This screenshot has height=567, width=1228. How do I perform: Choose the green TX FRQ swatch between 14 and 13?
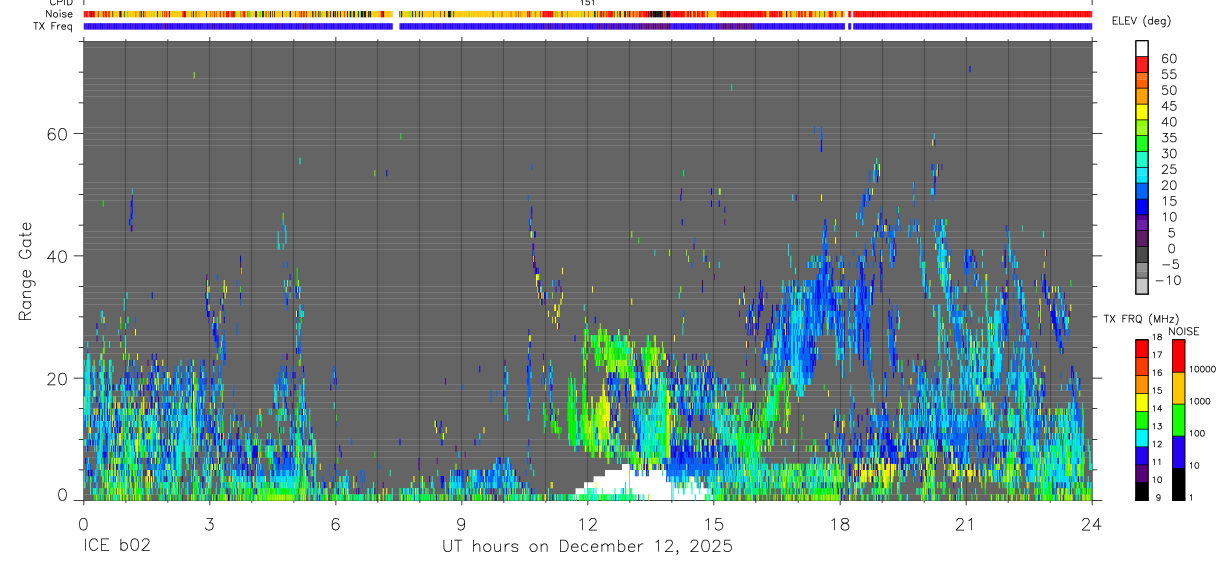(1142, 419)
